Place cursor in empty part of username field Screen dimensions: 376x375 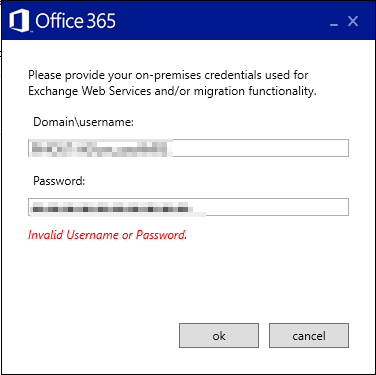(260, 148)
